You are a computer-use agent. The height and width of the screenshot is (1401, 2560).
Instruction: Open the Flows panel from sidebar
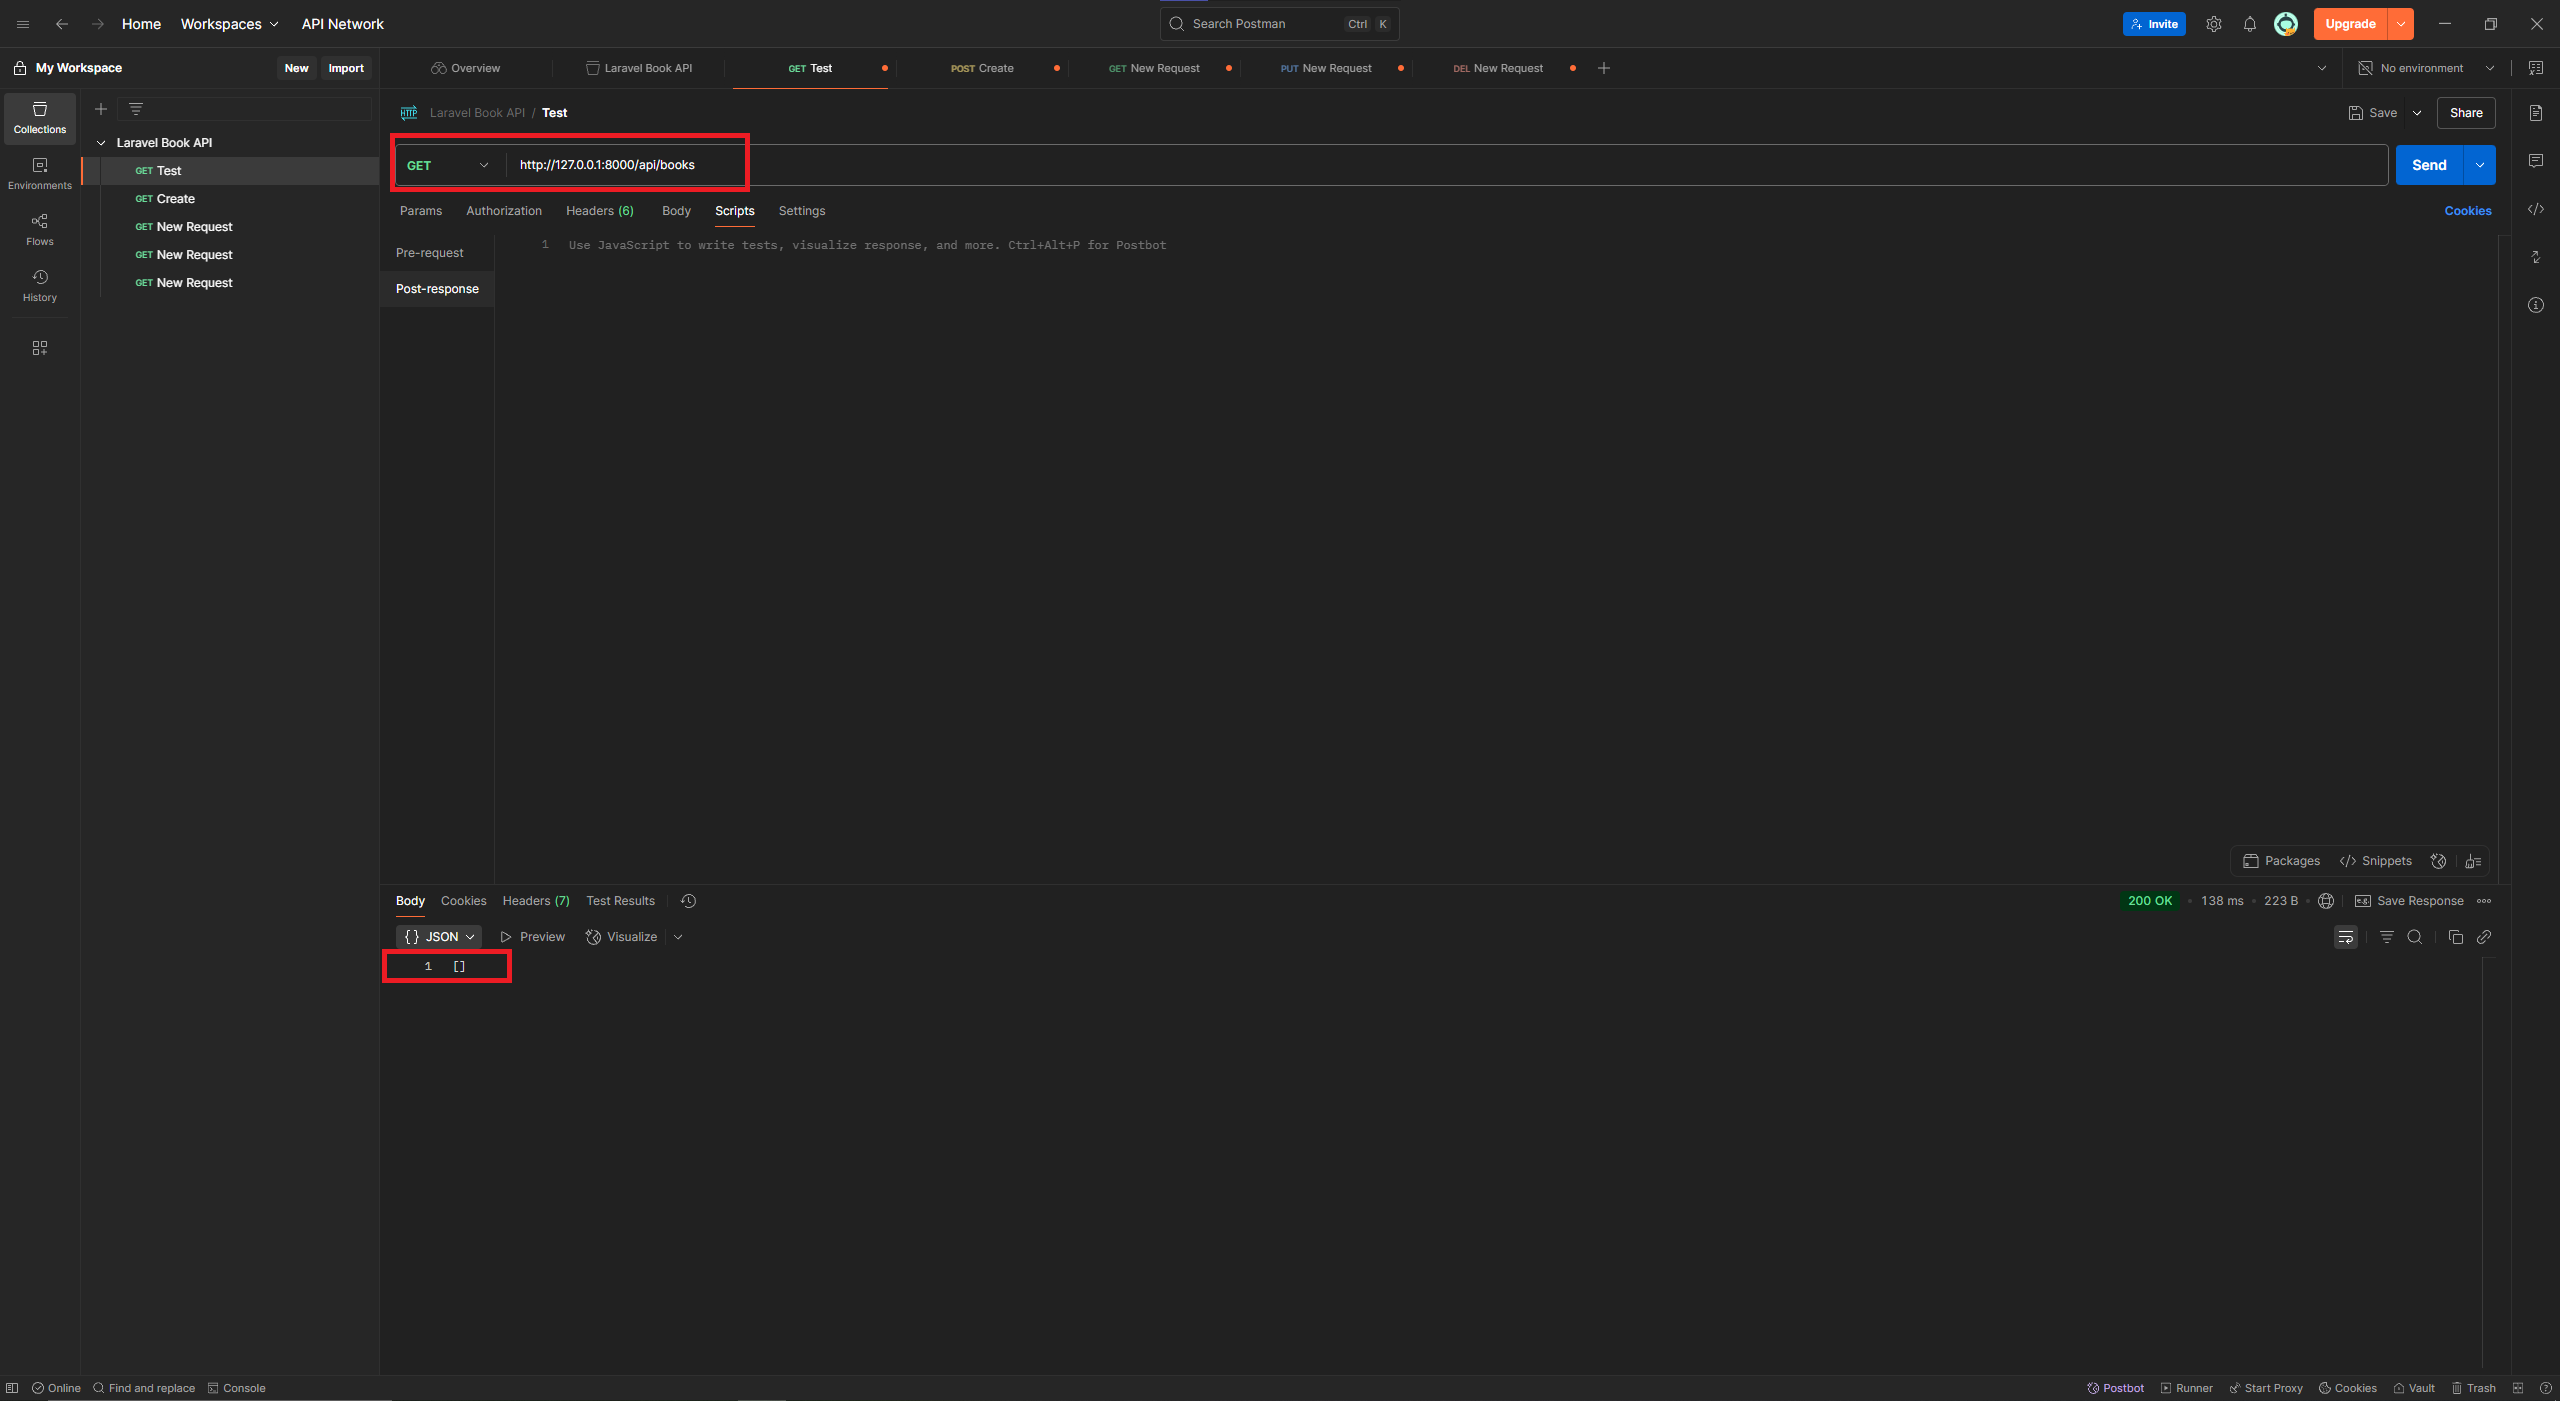tap(39, 229)
